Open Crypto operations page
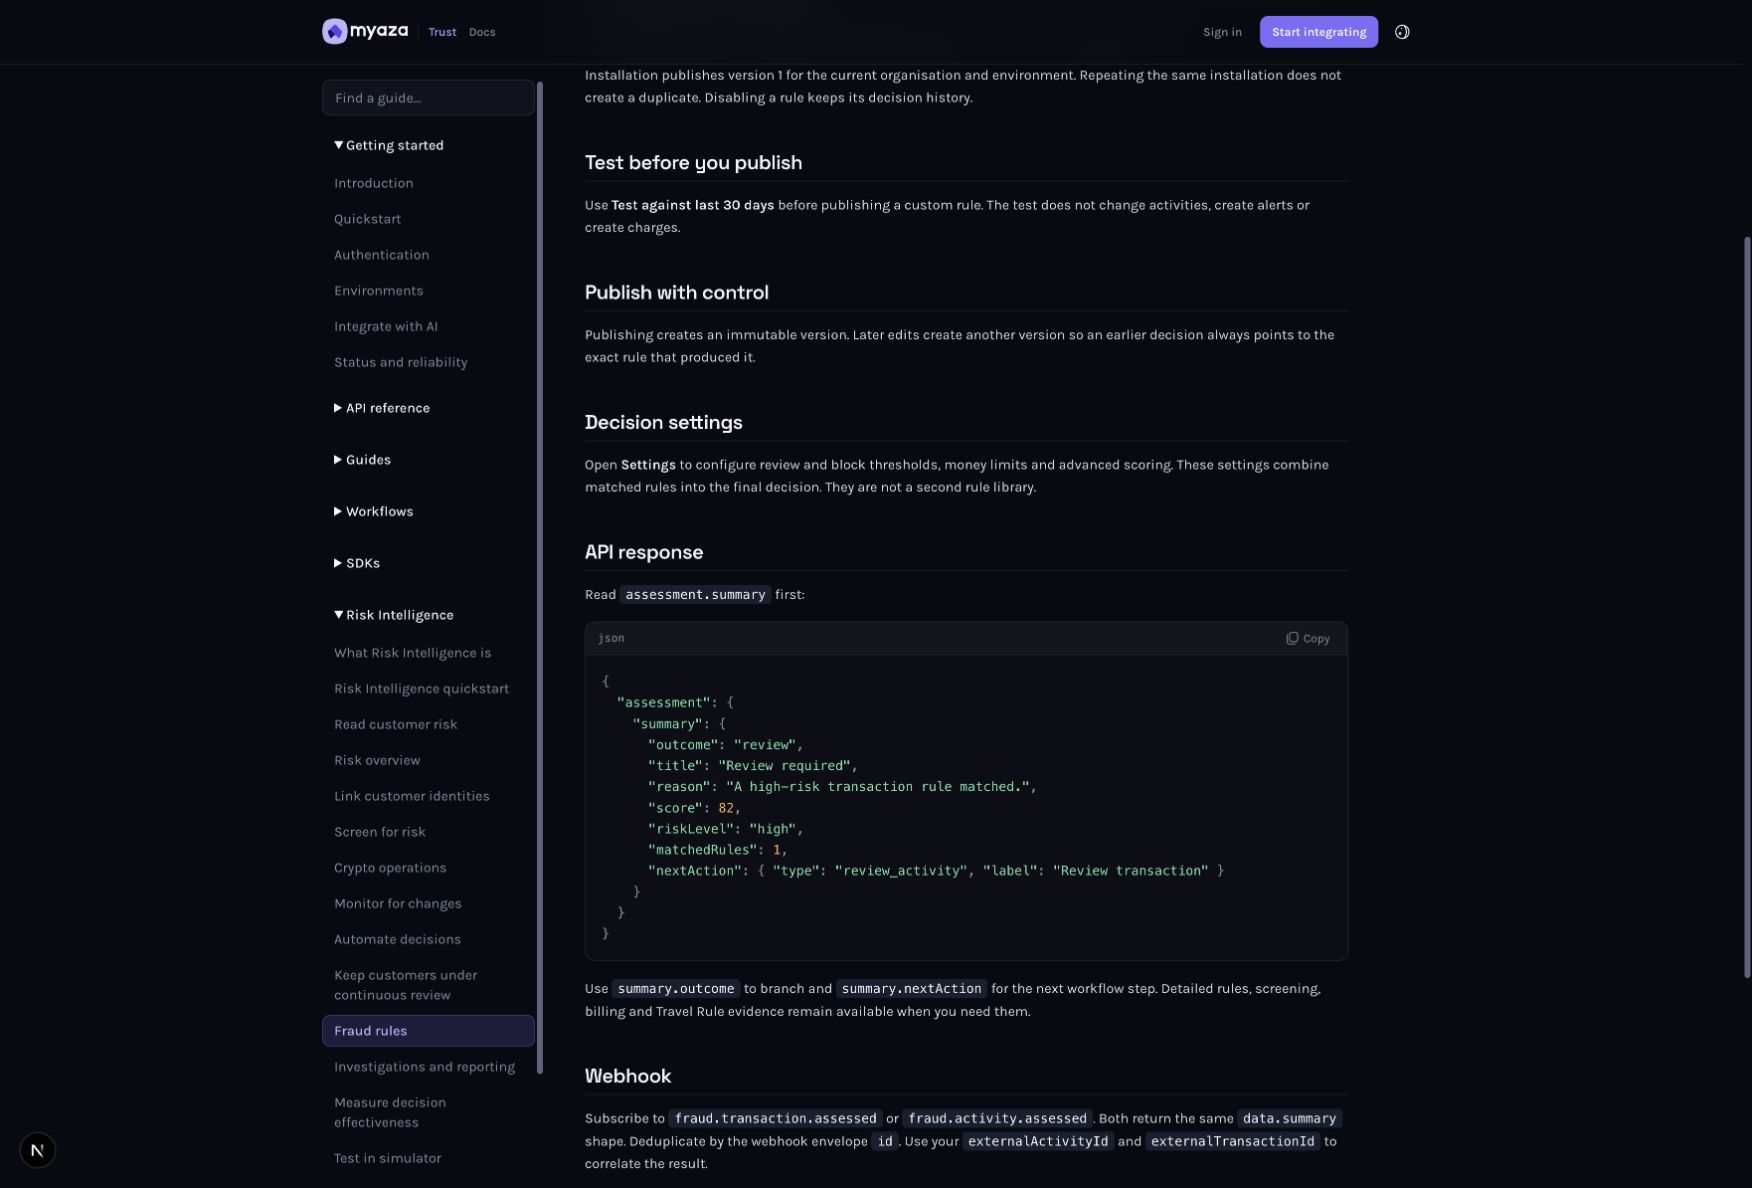1752x1188 pixels. pyautogui.click(x=390, y=868)
